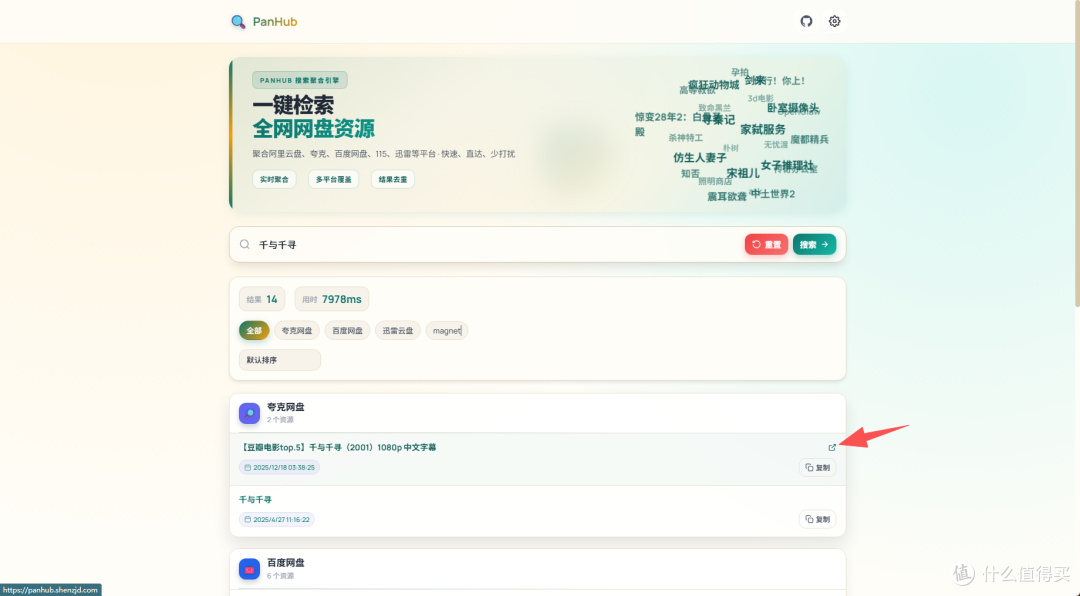Click hot keyword 孕拍 in tag cloud

tap(739, 72)
